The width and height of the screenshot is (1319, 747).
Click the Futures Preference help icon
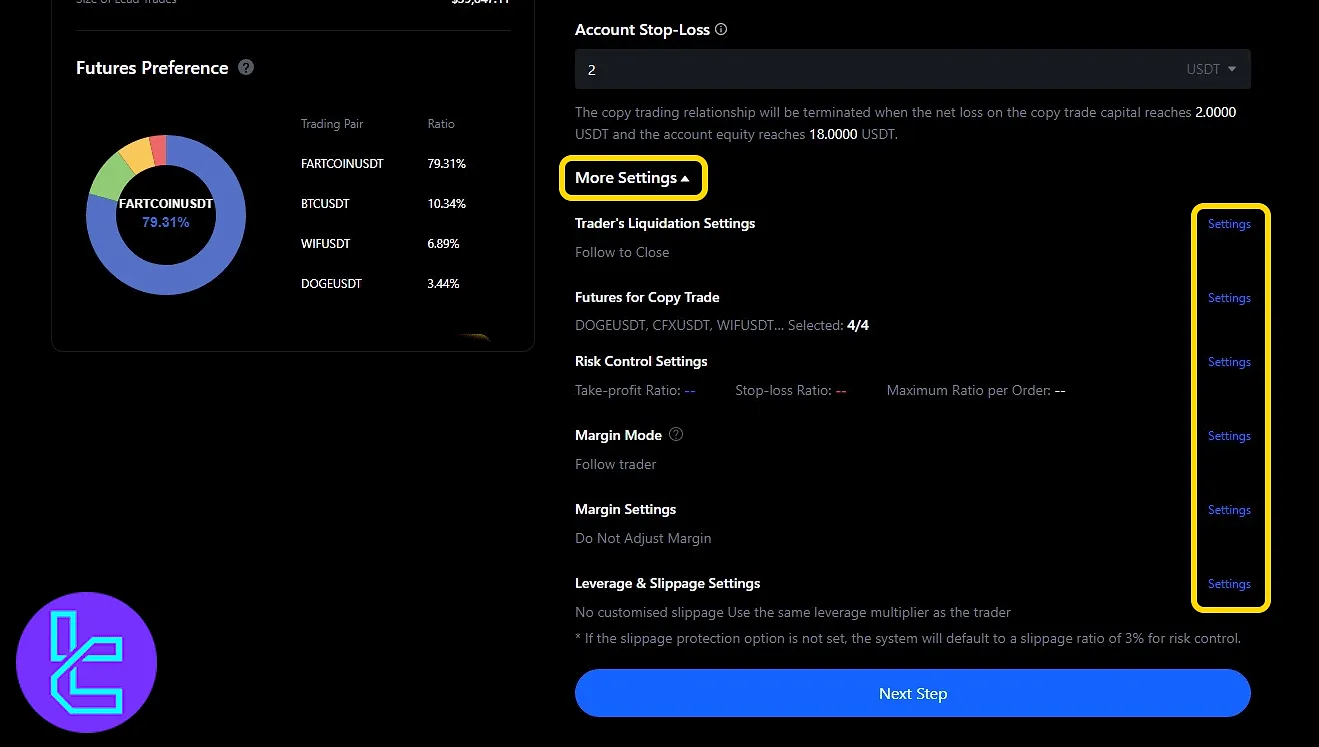pos(246,68)
